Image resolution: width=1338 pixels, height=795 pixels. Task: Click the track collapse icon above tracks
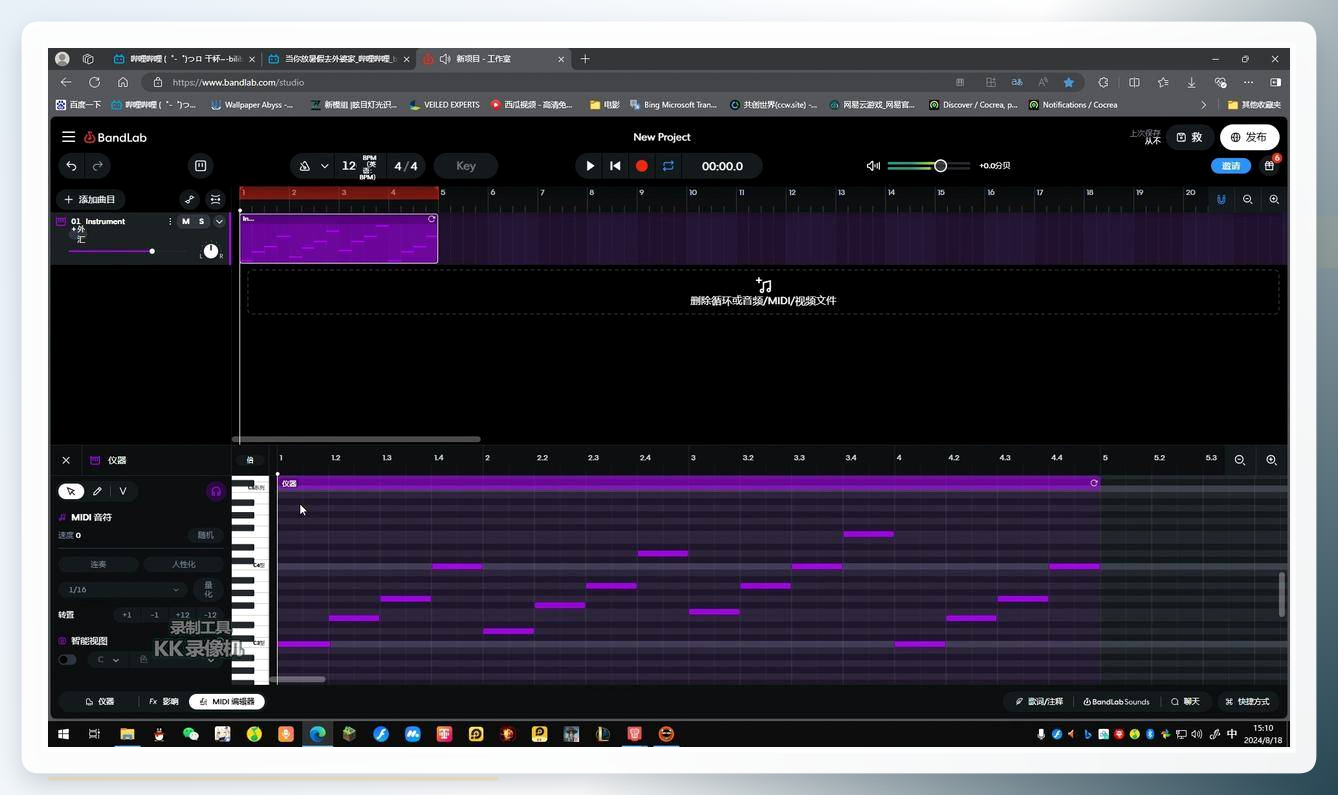(215, 199)
